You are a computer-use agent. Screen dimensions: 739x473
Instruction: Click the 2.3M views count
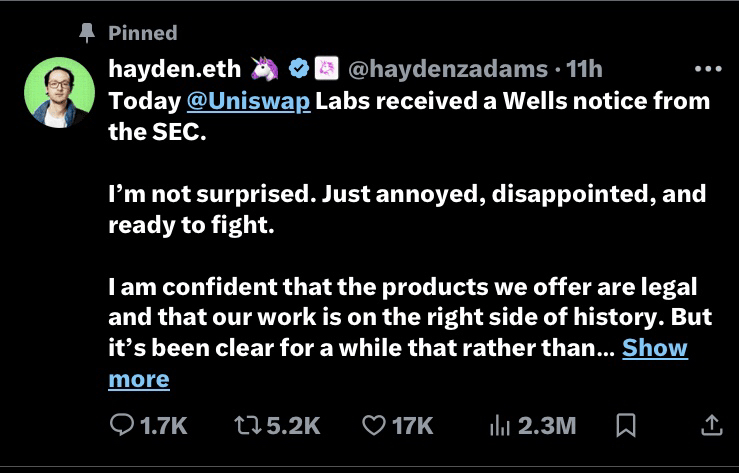(547, 425)
